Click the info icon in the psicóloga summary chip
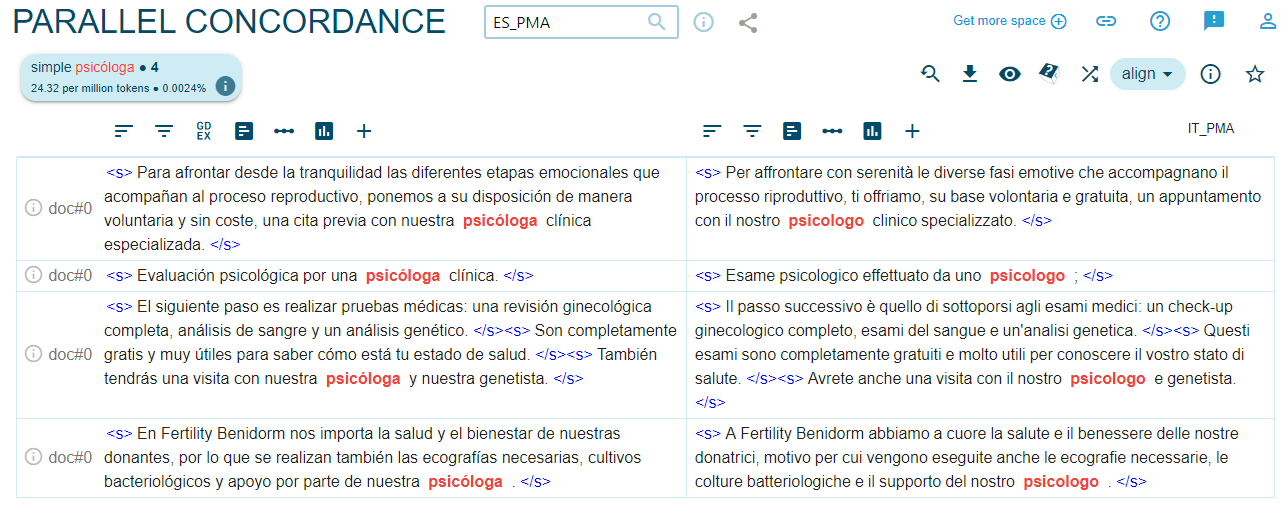1288x518 pixels. pos(226,86)
